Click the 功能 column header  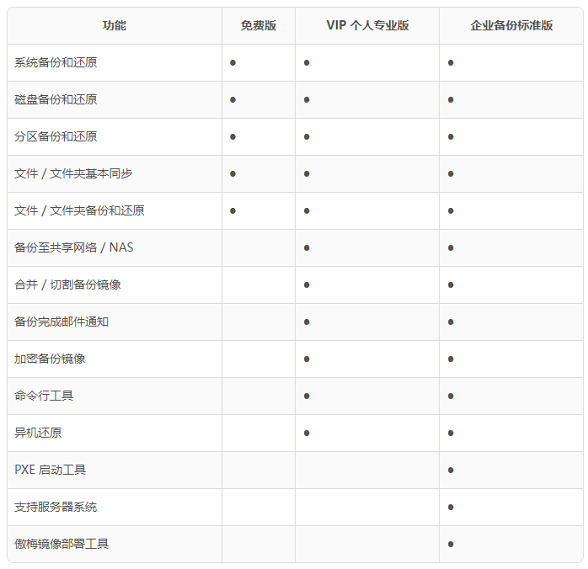click(x=114, y=26)
